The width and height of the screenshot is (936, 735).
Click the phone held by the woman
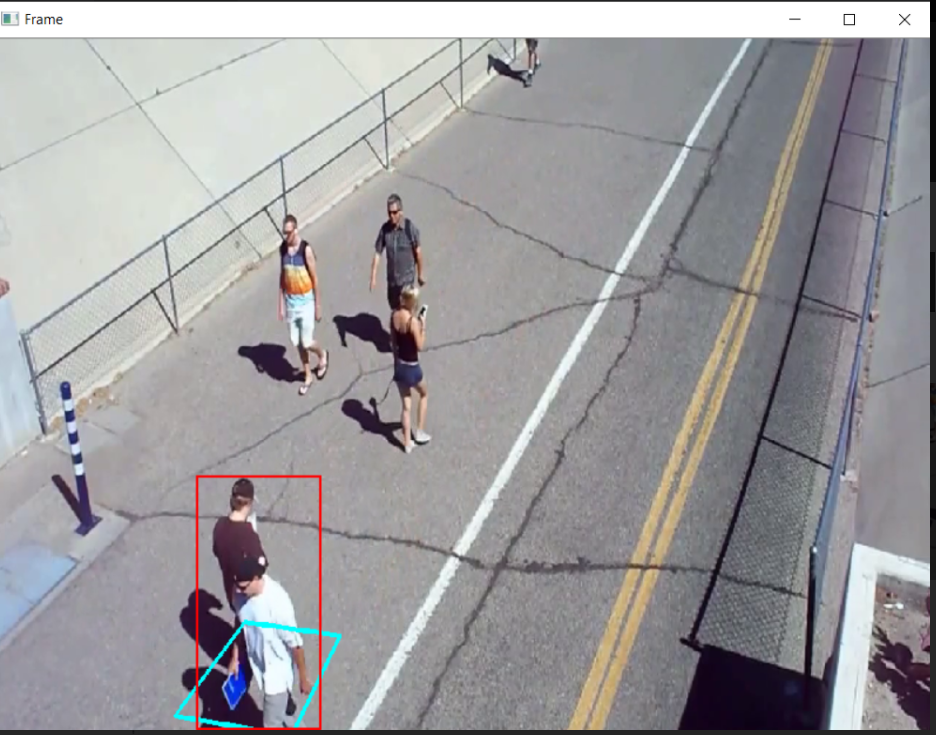click(x=423, y=311)
